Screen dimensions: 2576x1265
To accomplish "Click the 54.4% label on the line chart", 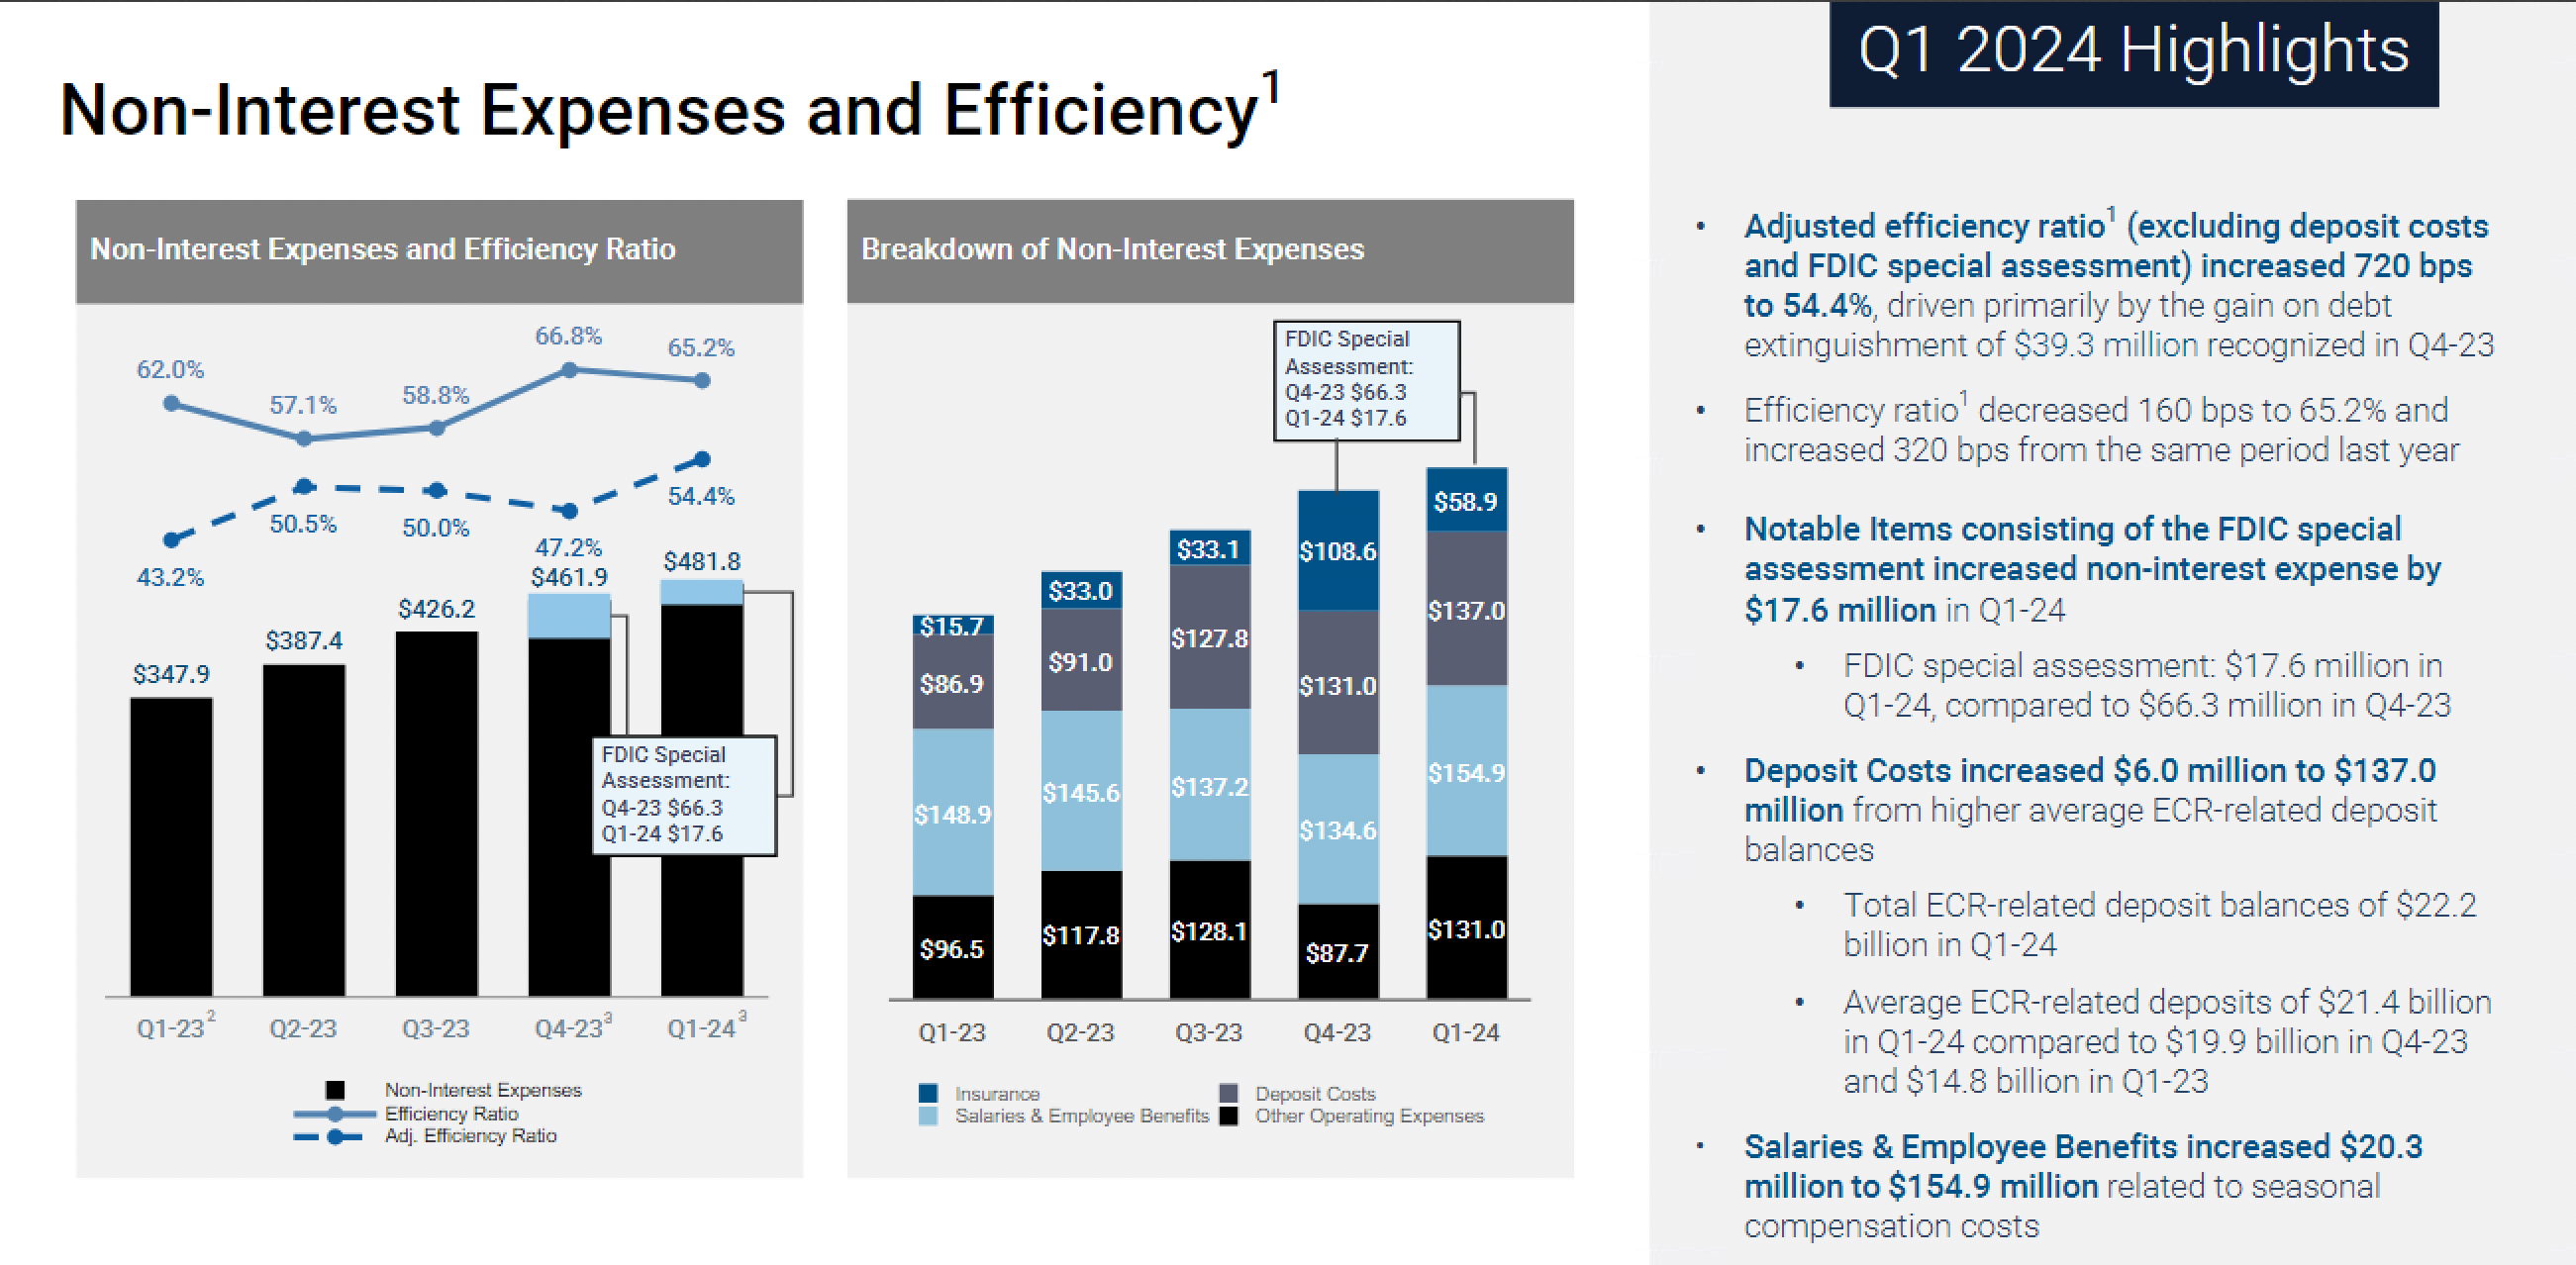I will [701, 496].
